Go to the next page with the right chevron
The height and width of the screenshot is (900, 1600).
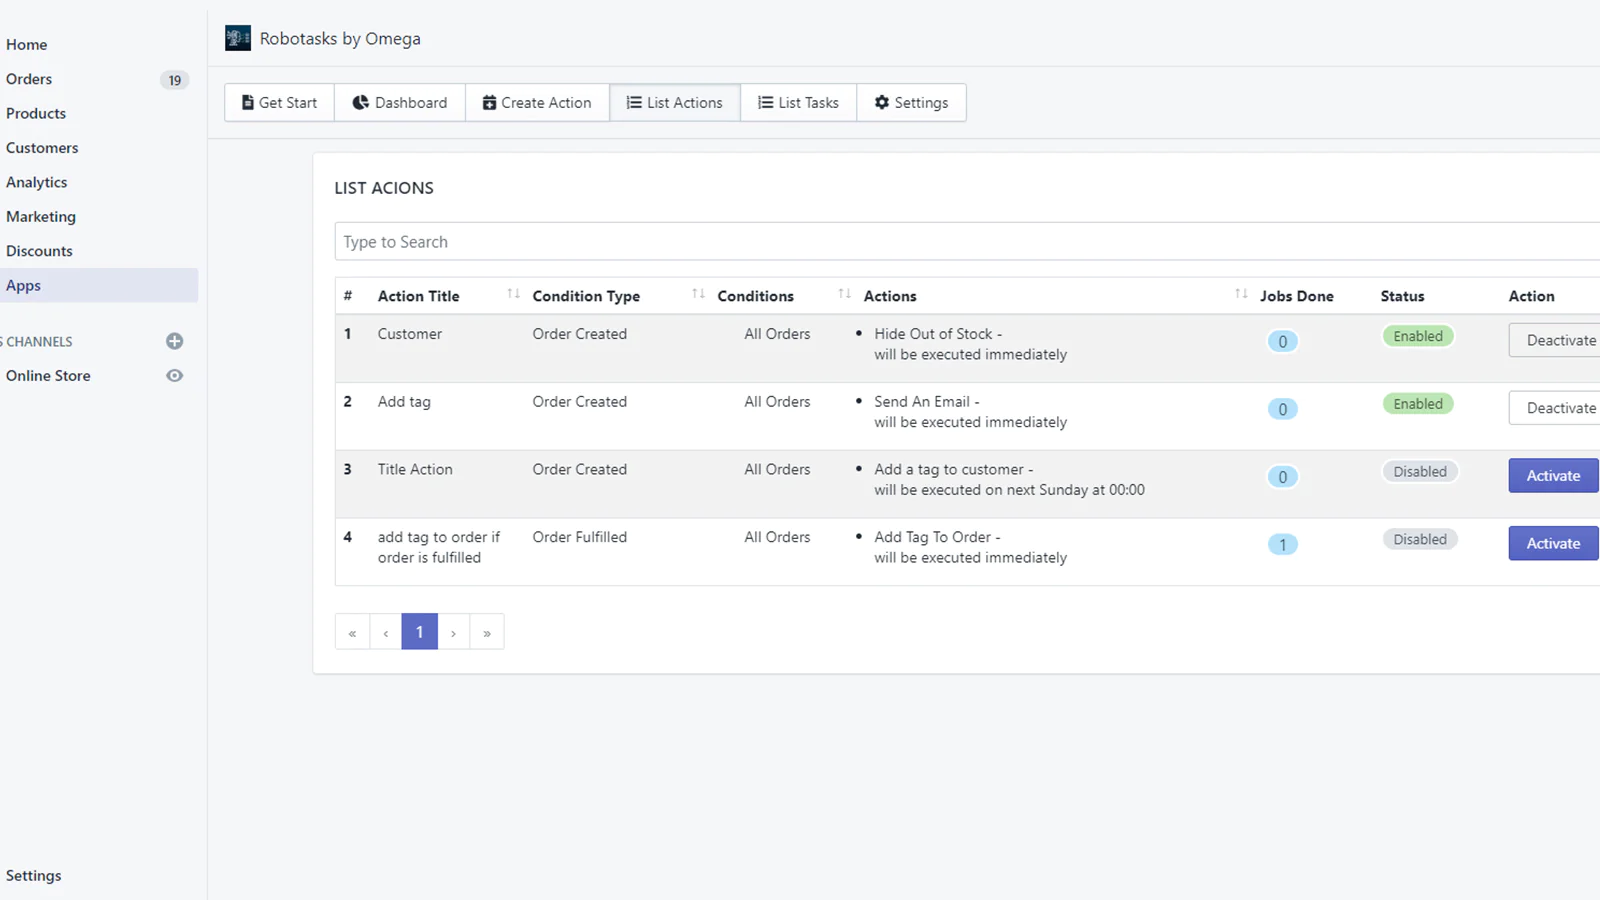(454, 631)
